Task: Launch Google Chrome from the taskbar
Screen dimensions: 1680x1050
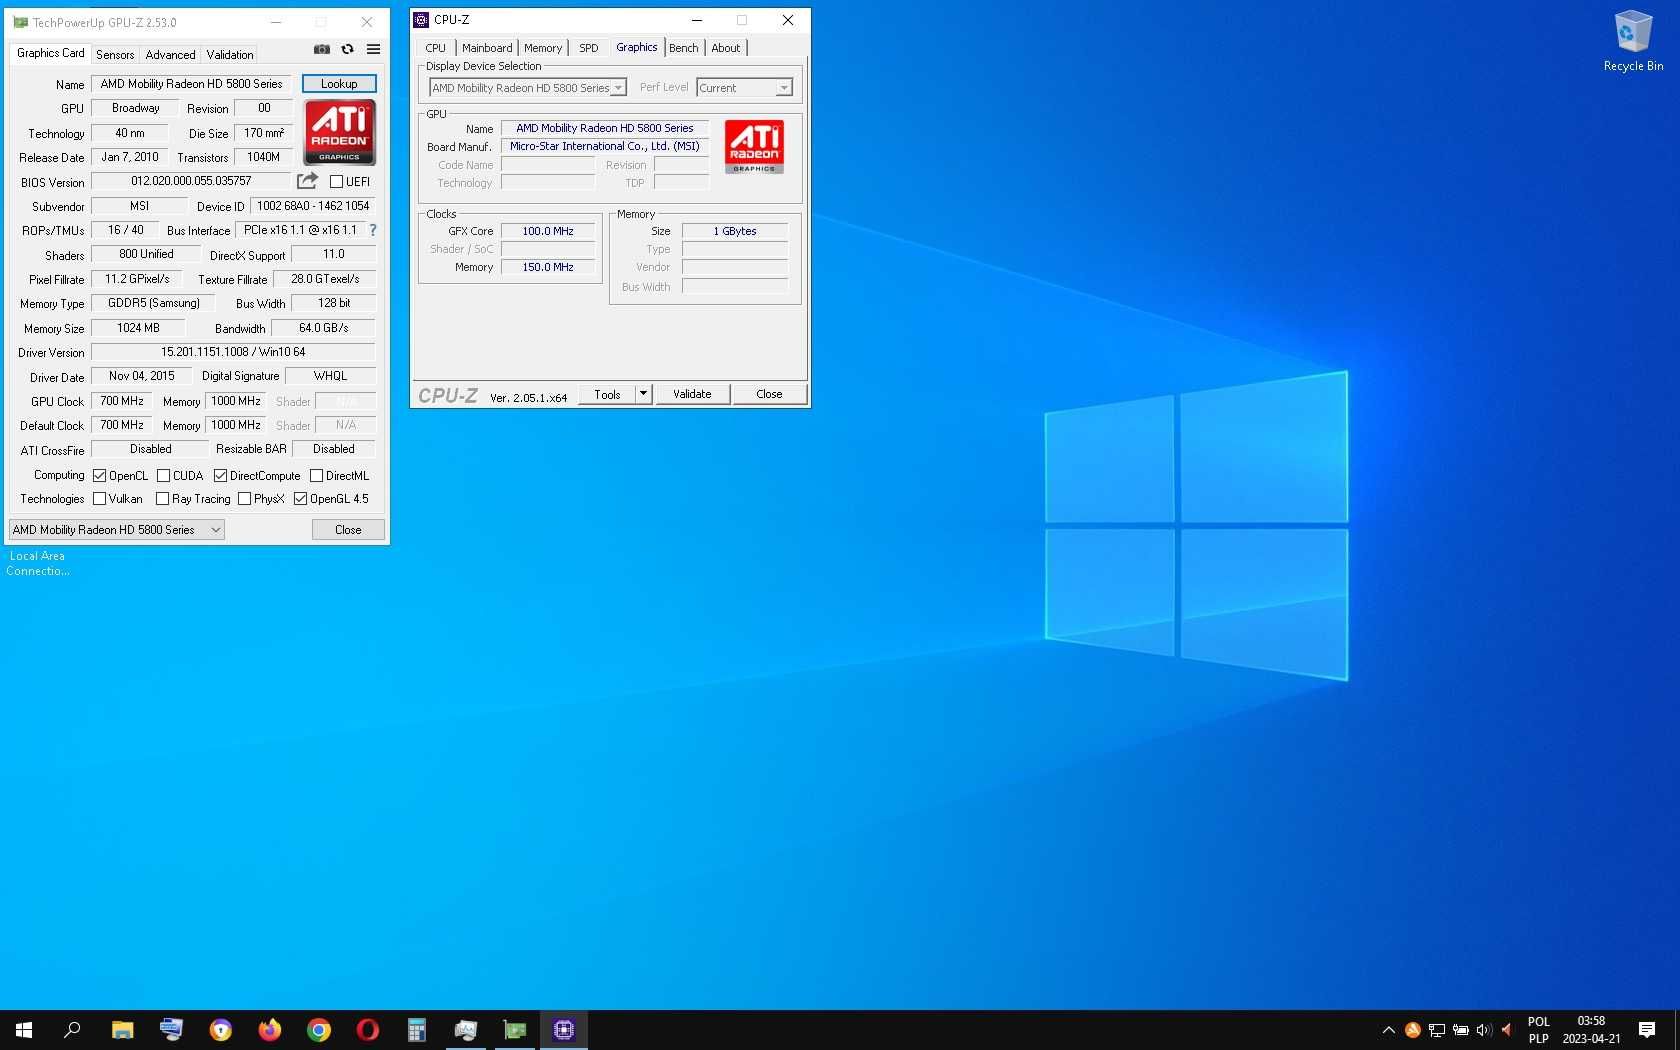Action: (318, 1030)
